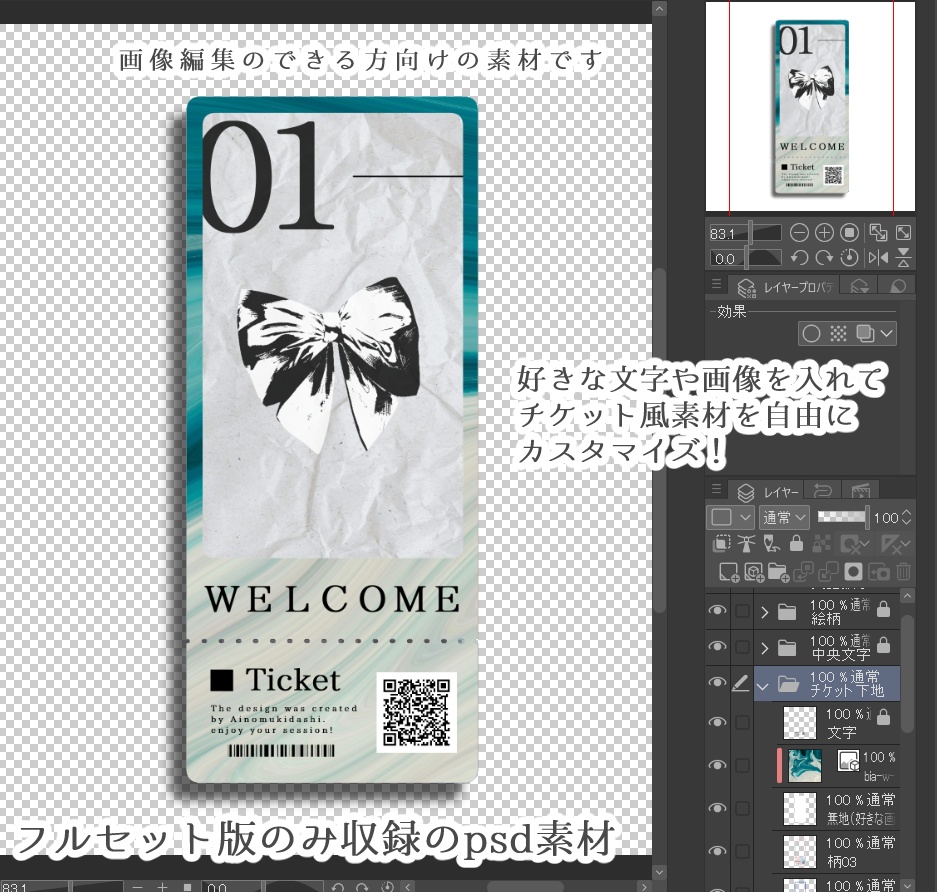Image resolution: width=937 pixels, height=892 pixels.
Task: Flip canvas vertically in Navigator
Action: (x=904, y=258)
